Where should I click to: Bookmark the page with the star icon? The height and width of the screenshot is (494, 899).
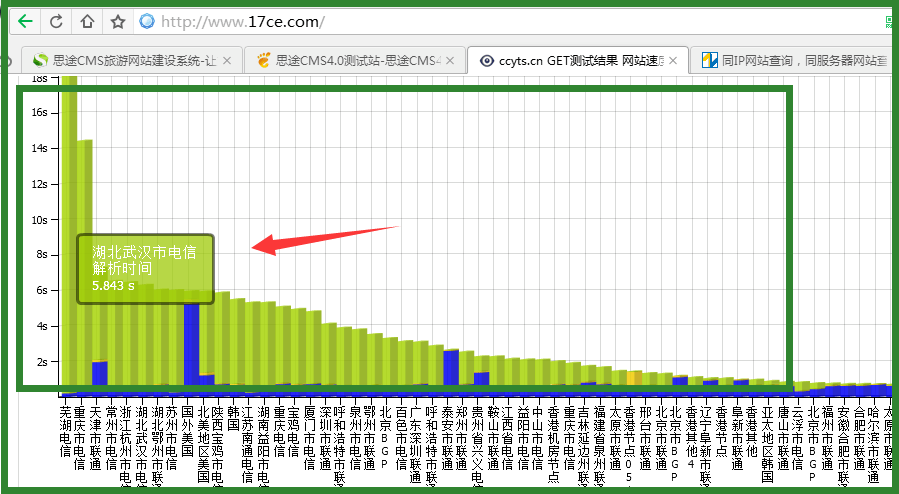pyautogui.click(x=117, y=21)
